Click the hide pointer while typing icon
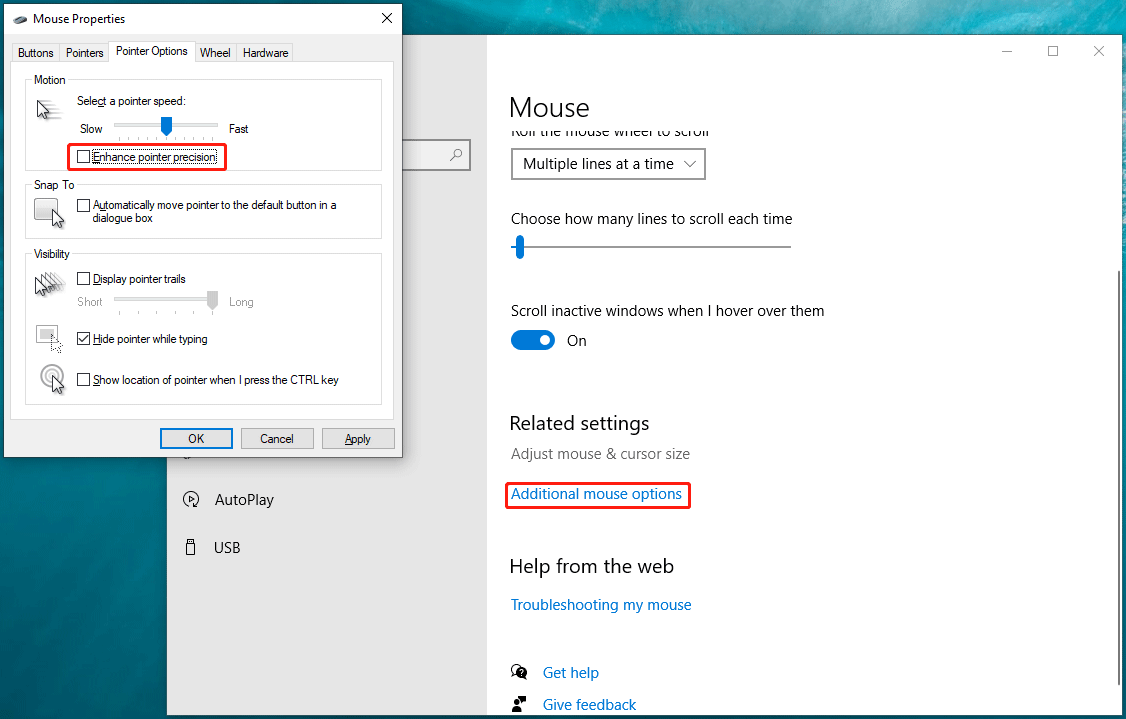The height and width of the screenshot is (719, 1126). pos(47,337)
